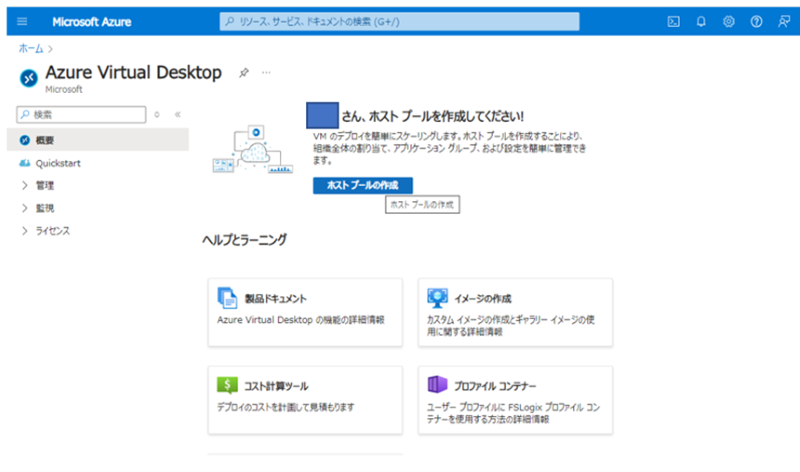Open the イメージの作成 card title
800x472 pixels.
pos(483,299)
